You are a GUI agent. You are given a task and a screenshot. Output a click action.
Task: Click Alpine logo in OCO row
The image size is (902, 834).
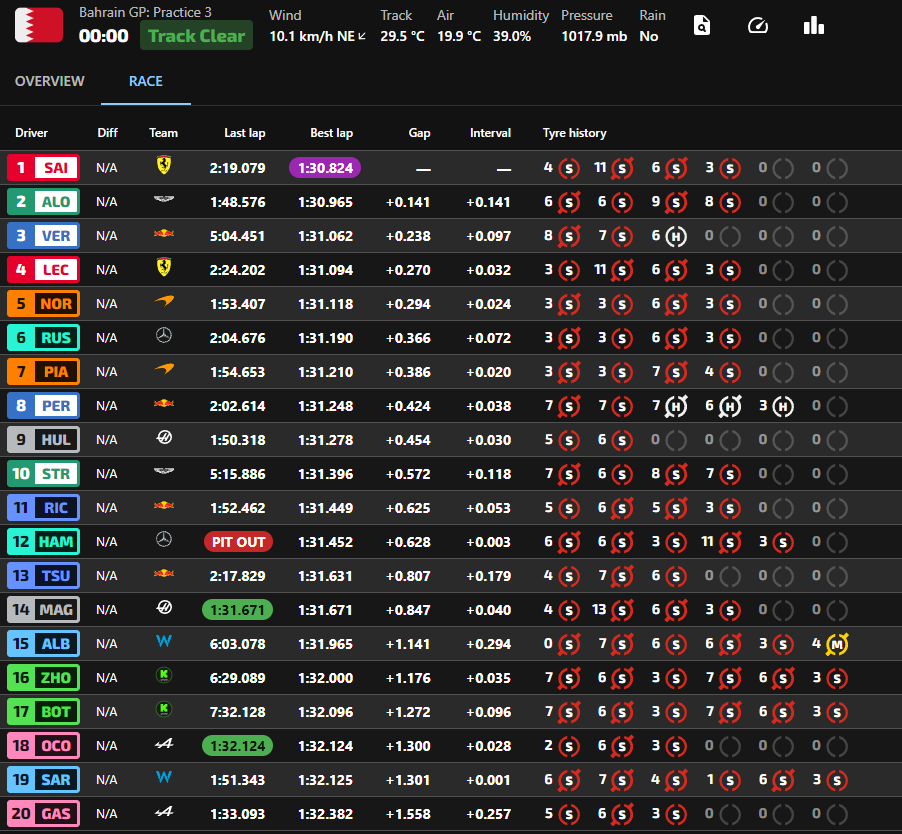(164, 744)
